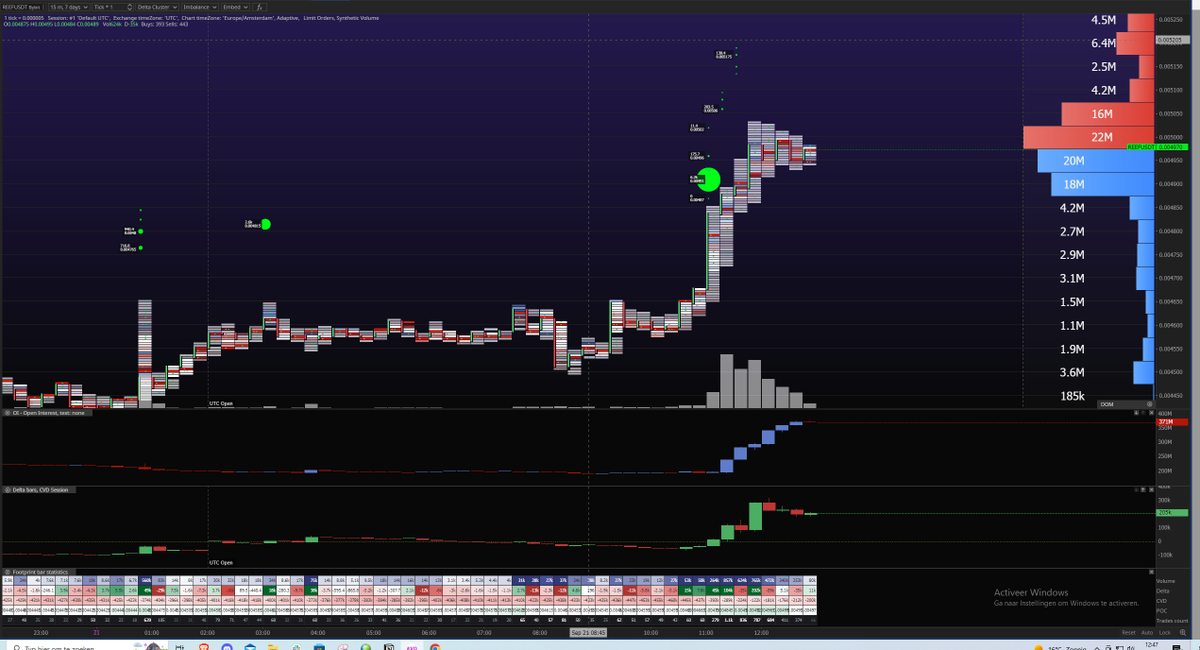Click the 'Delta bars, CVD Session' panel title

(x=38, y=489)
